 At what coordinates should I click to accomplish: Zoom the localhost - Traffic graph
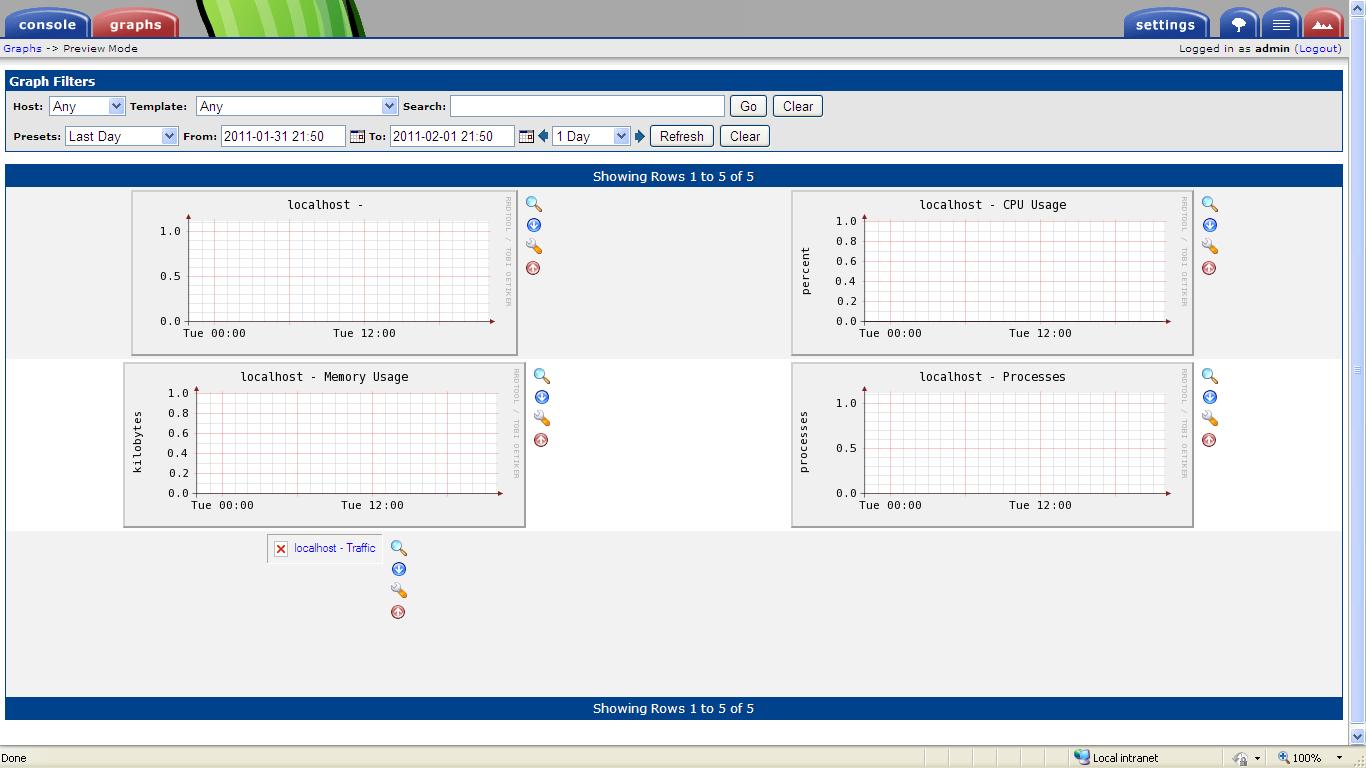pyautogui.click(x=399, y=548)
